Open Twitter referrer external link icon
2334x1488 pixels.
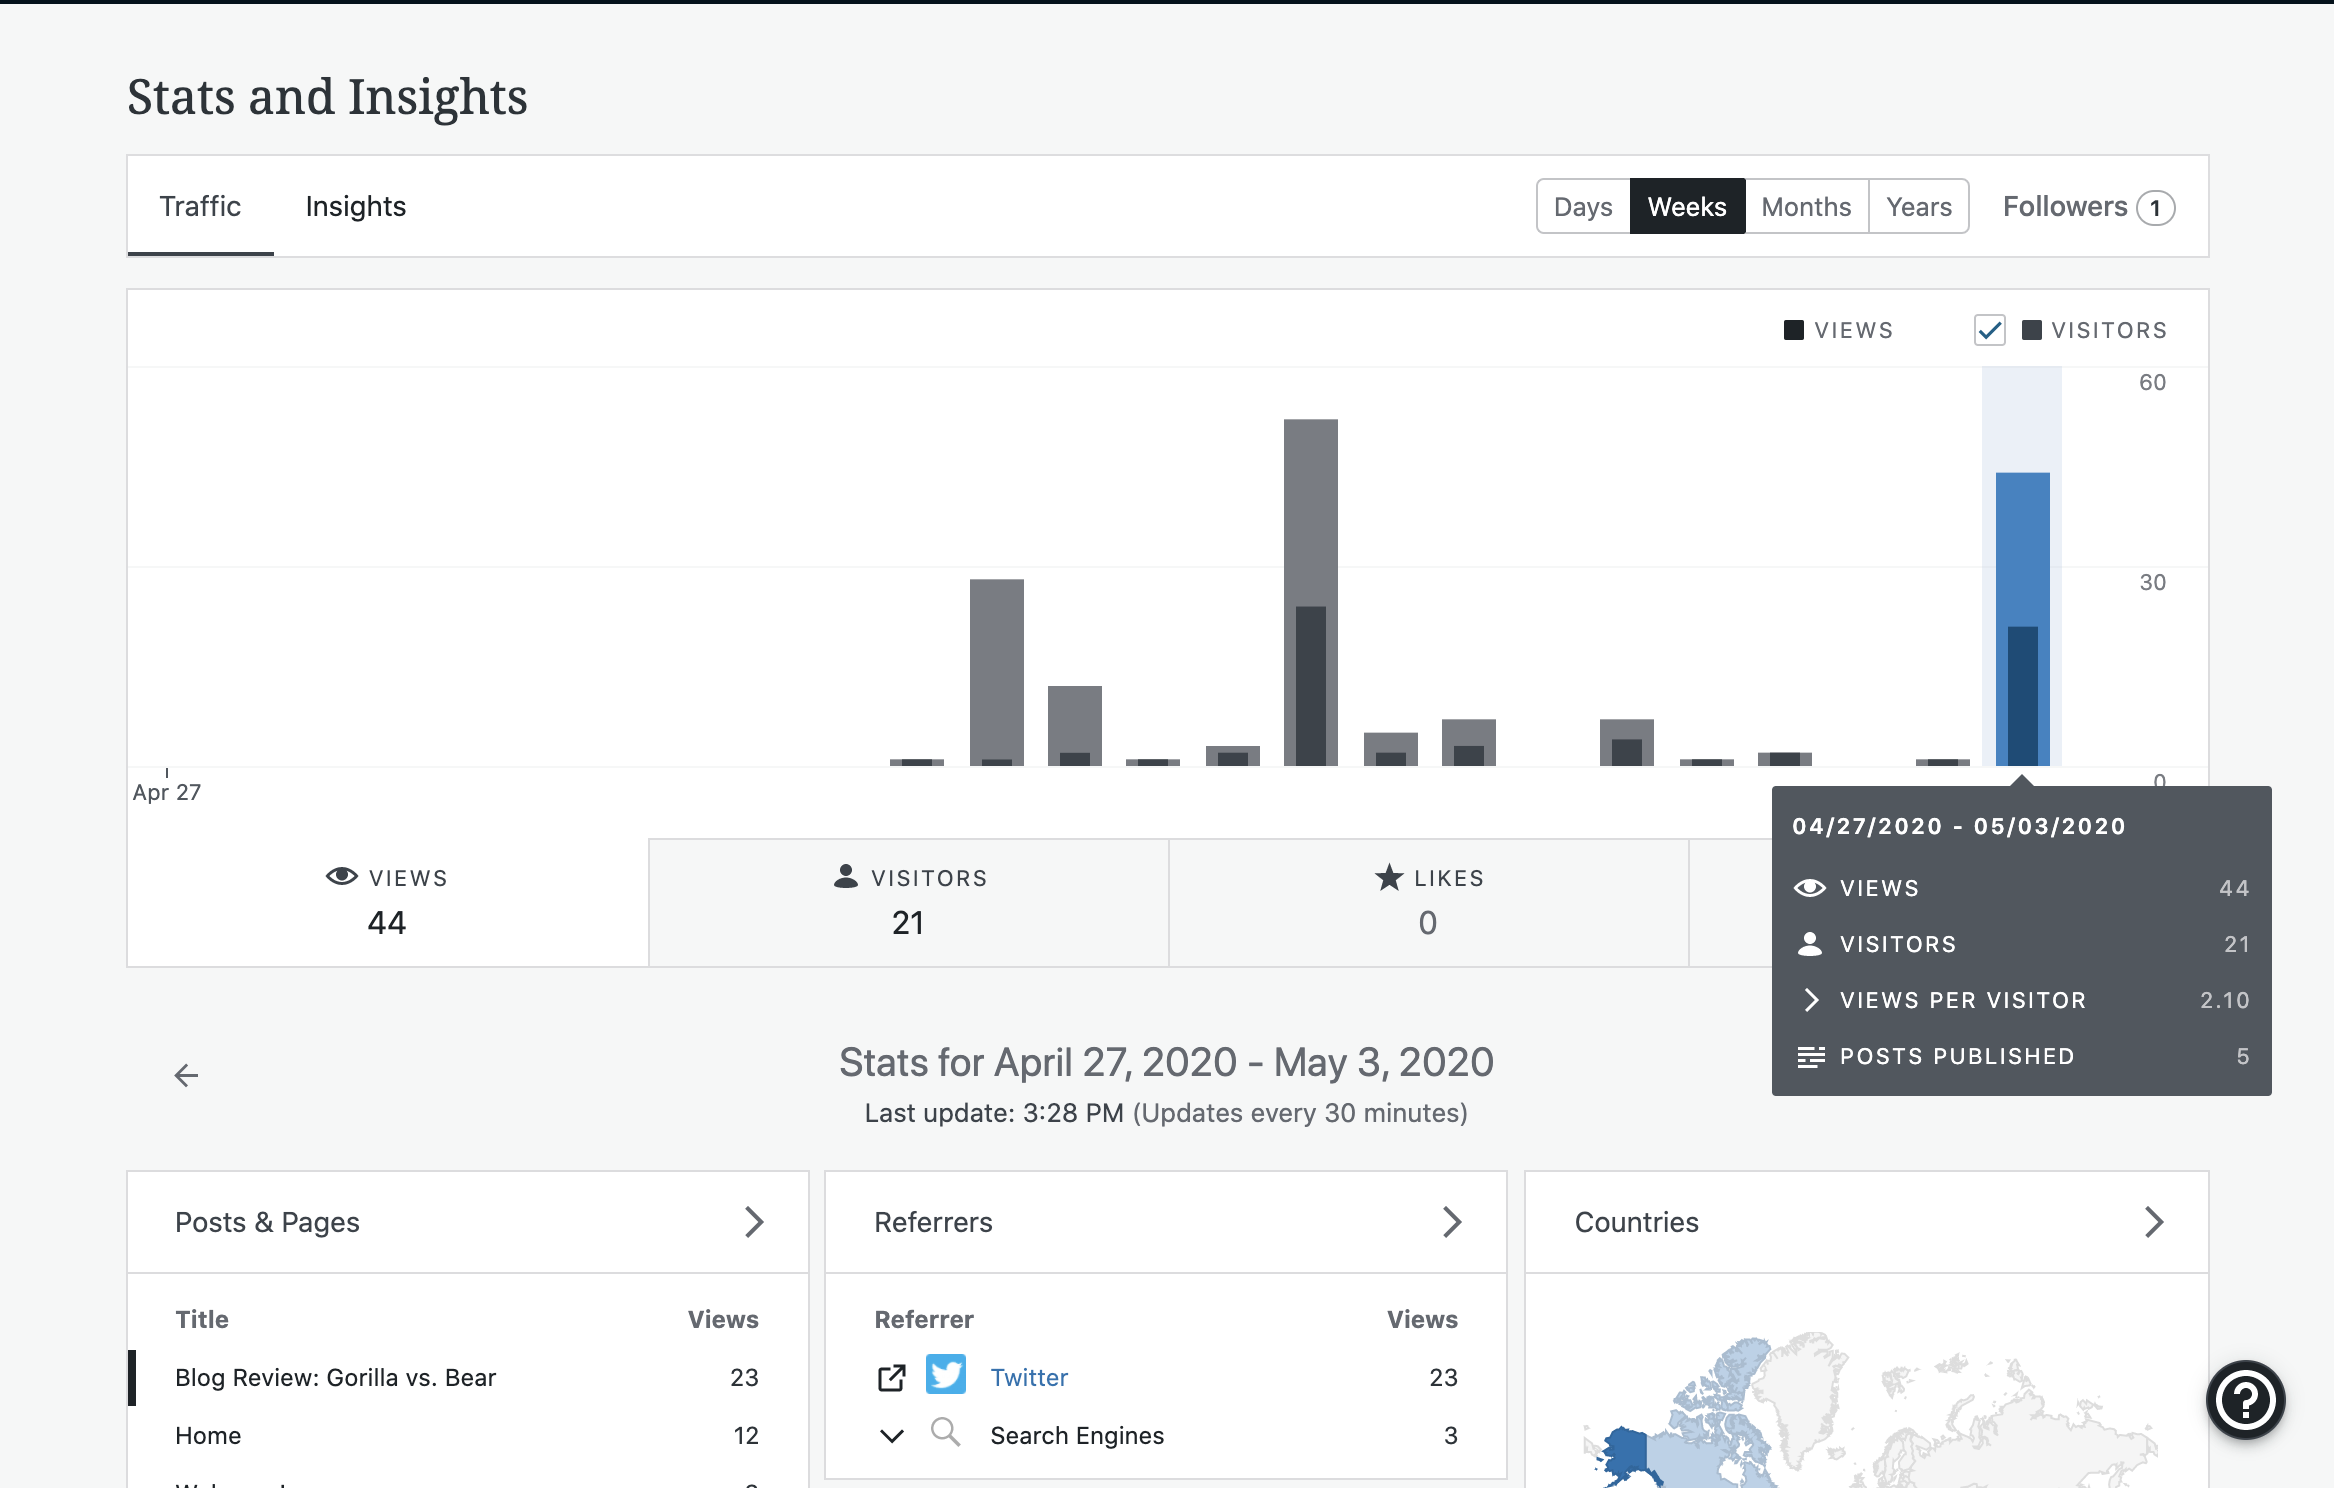[x=891, y=1378]
